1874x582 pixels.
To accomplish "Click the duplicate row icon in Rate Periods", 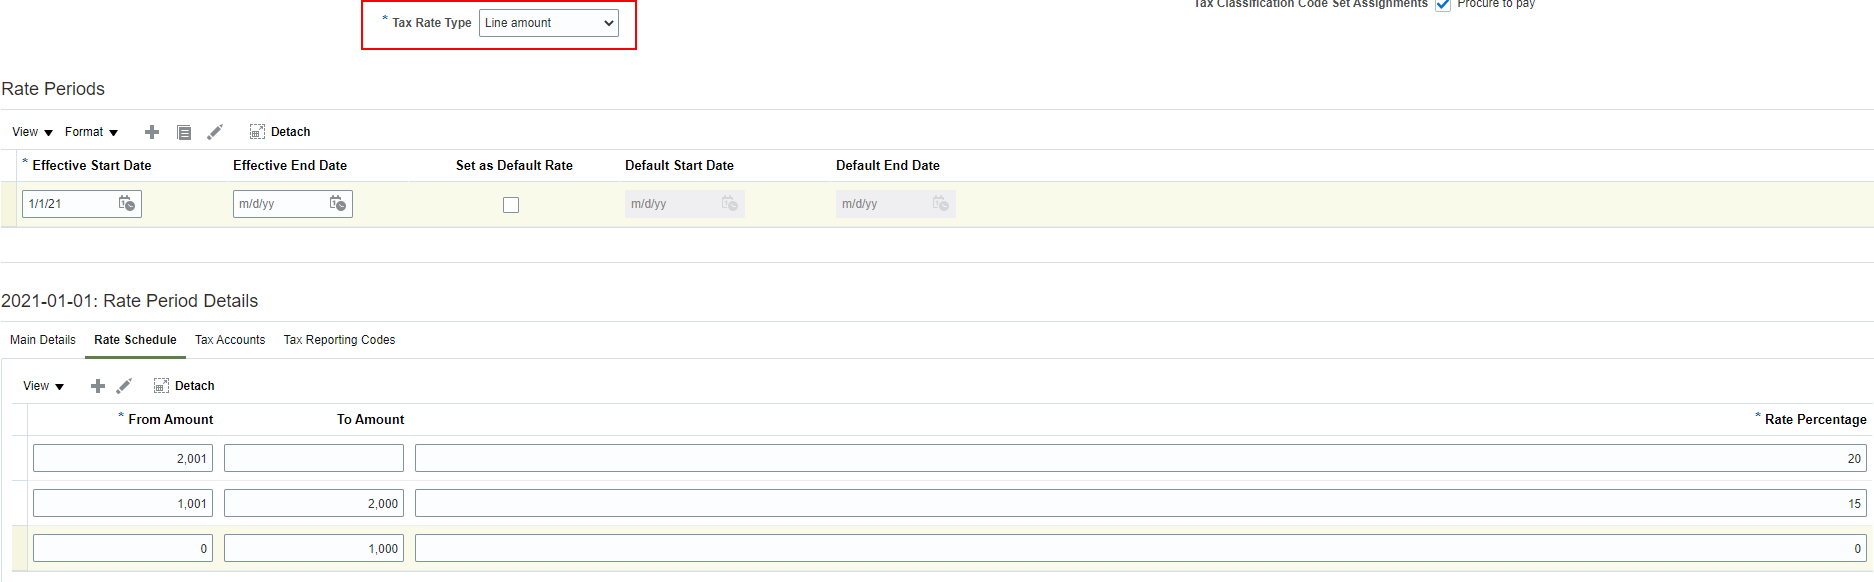I will click(184, 132).
